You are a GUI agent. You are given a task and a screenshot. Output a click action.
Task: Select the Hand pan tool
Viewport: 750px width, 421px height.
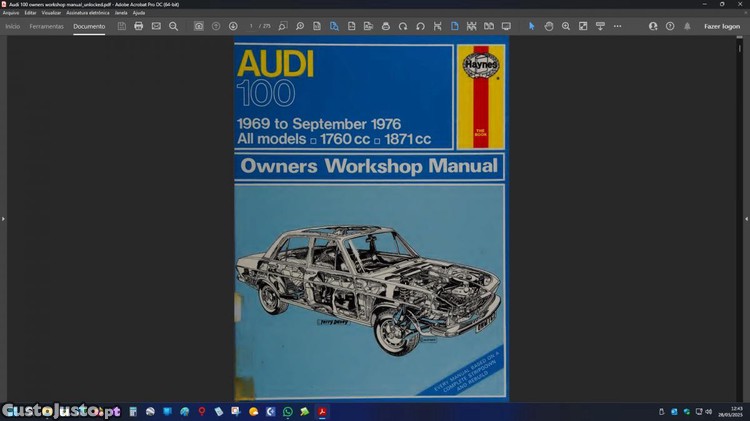coord(549,26)
